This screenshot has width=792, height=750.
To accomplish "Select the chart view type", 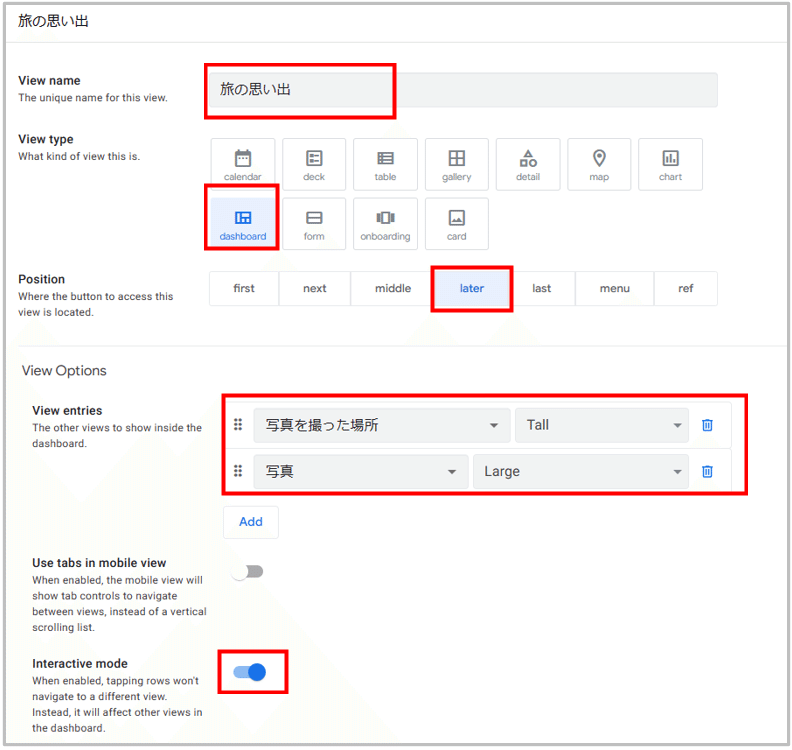I will coord(670,165).
